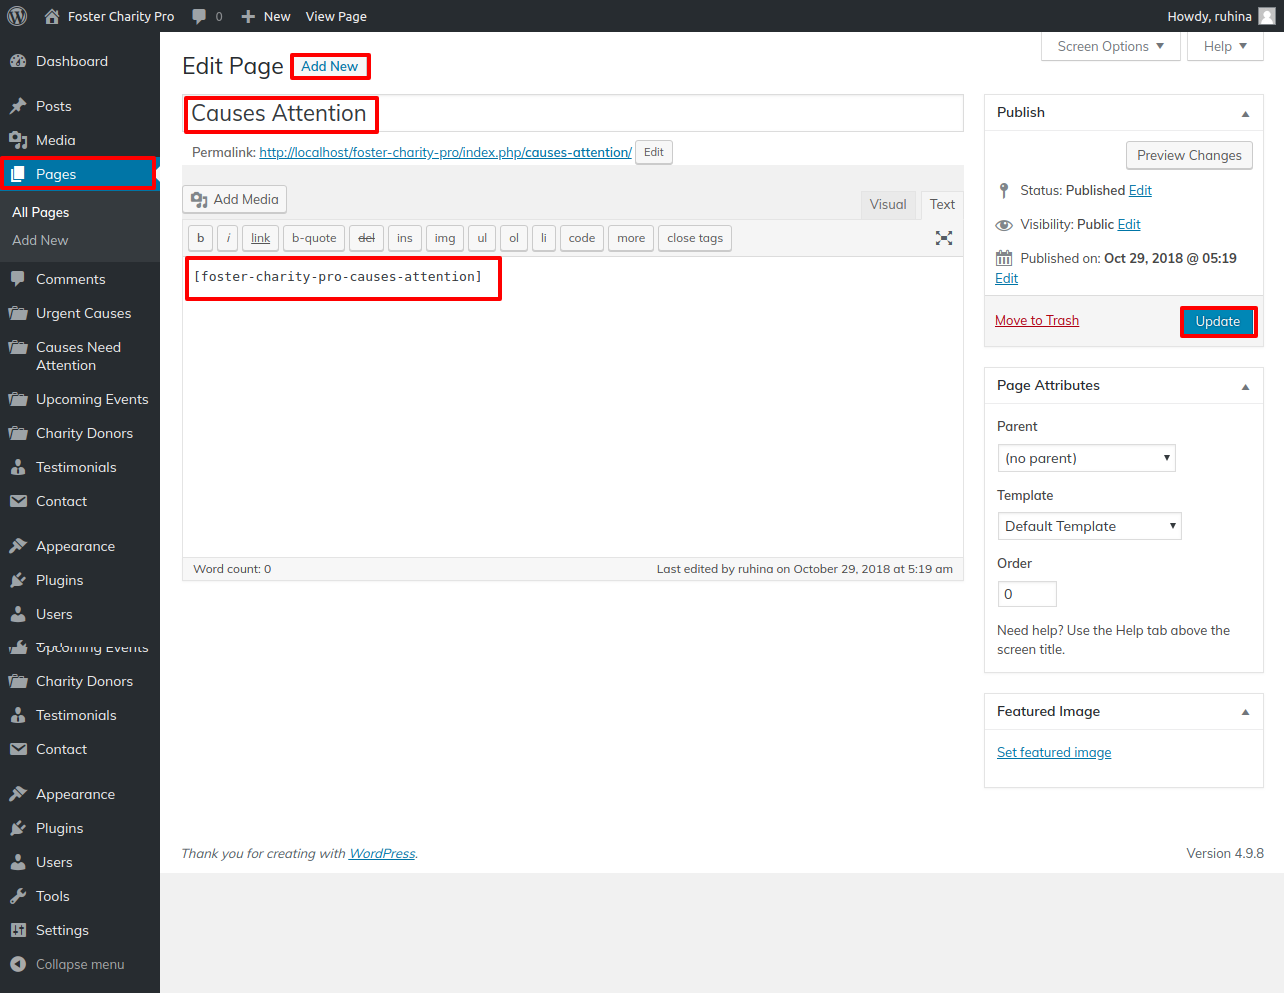
Task: Open the Howdy, ruhina account menu
Action: [1221, 16]
